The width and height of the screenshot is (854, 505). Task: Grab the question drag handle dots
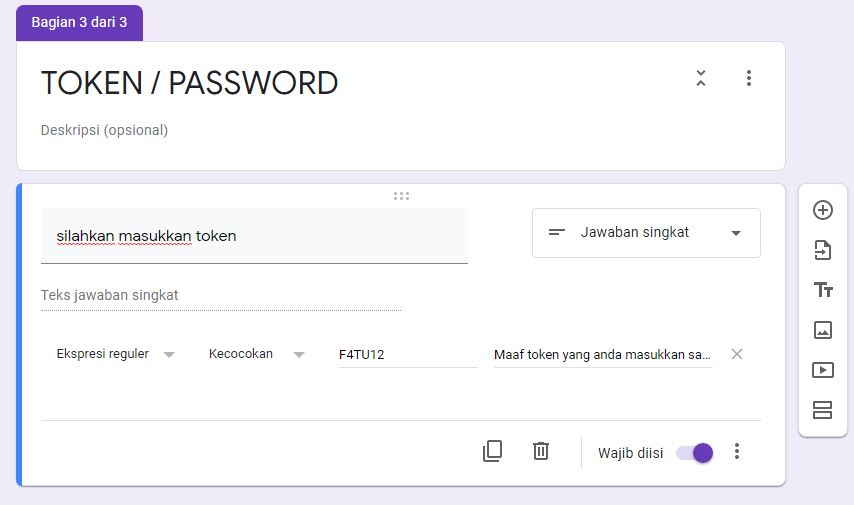click(x=401, y=196)
